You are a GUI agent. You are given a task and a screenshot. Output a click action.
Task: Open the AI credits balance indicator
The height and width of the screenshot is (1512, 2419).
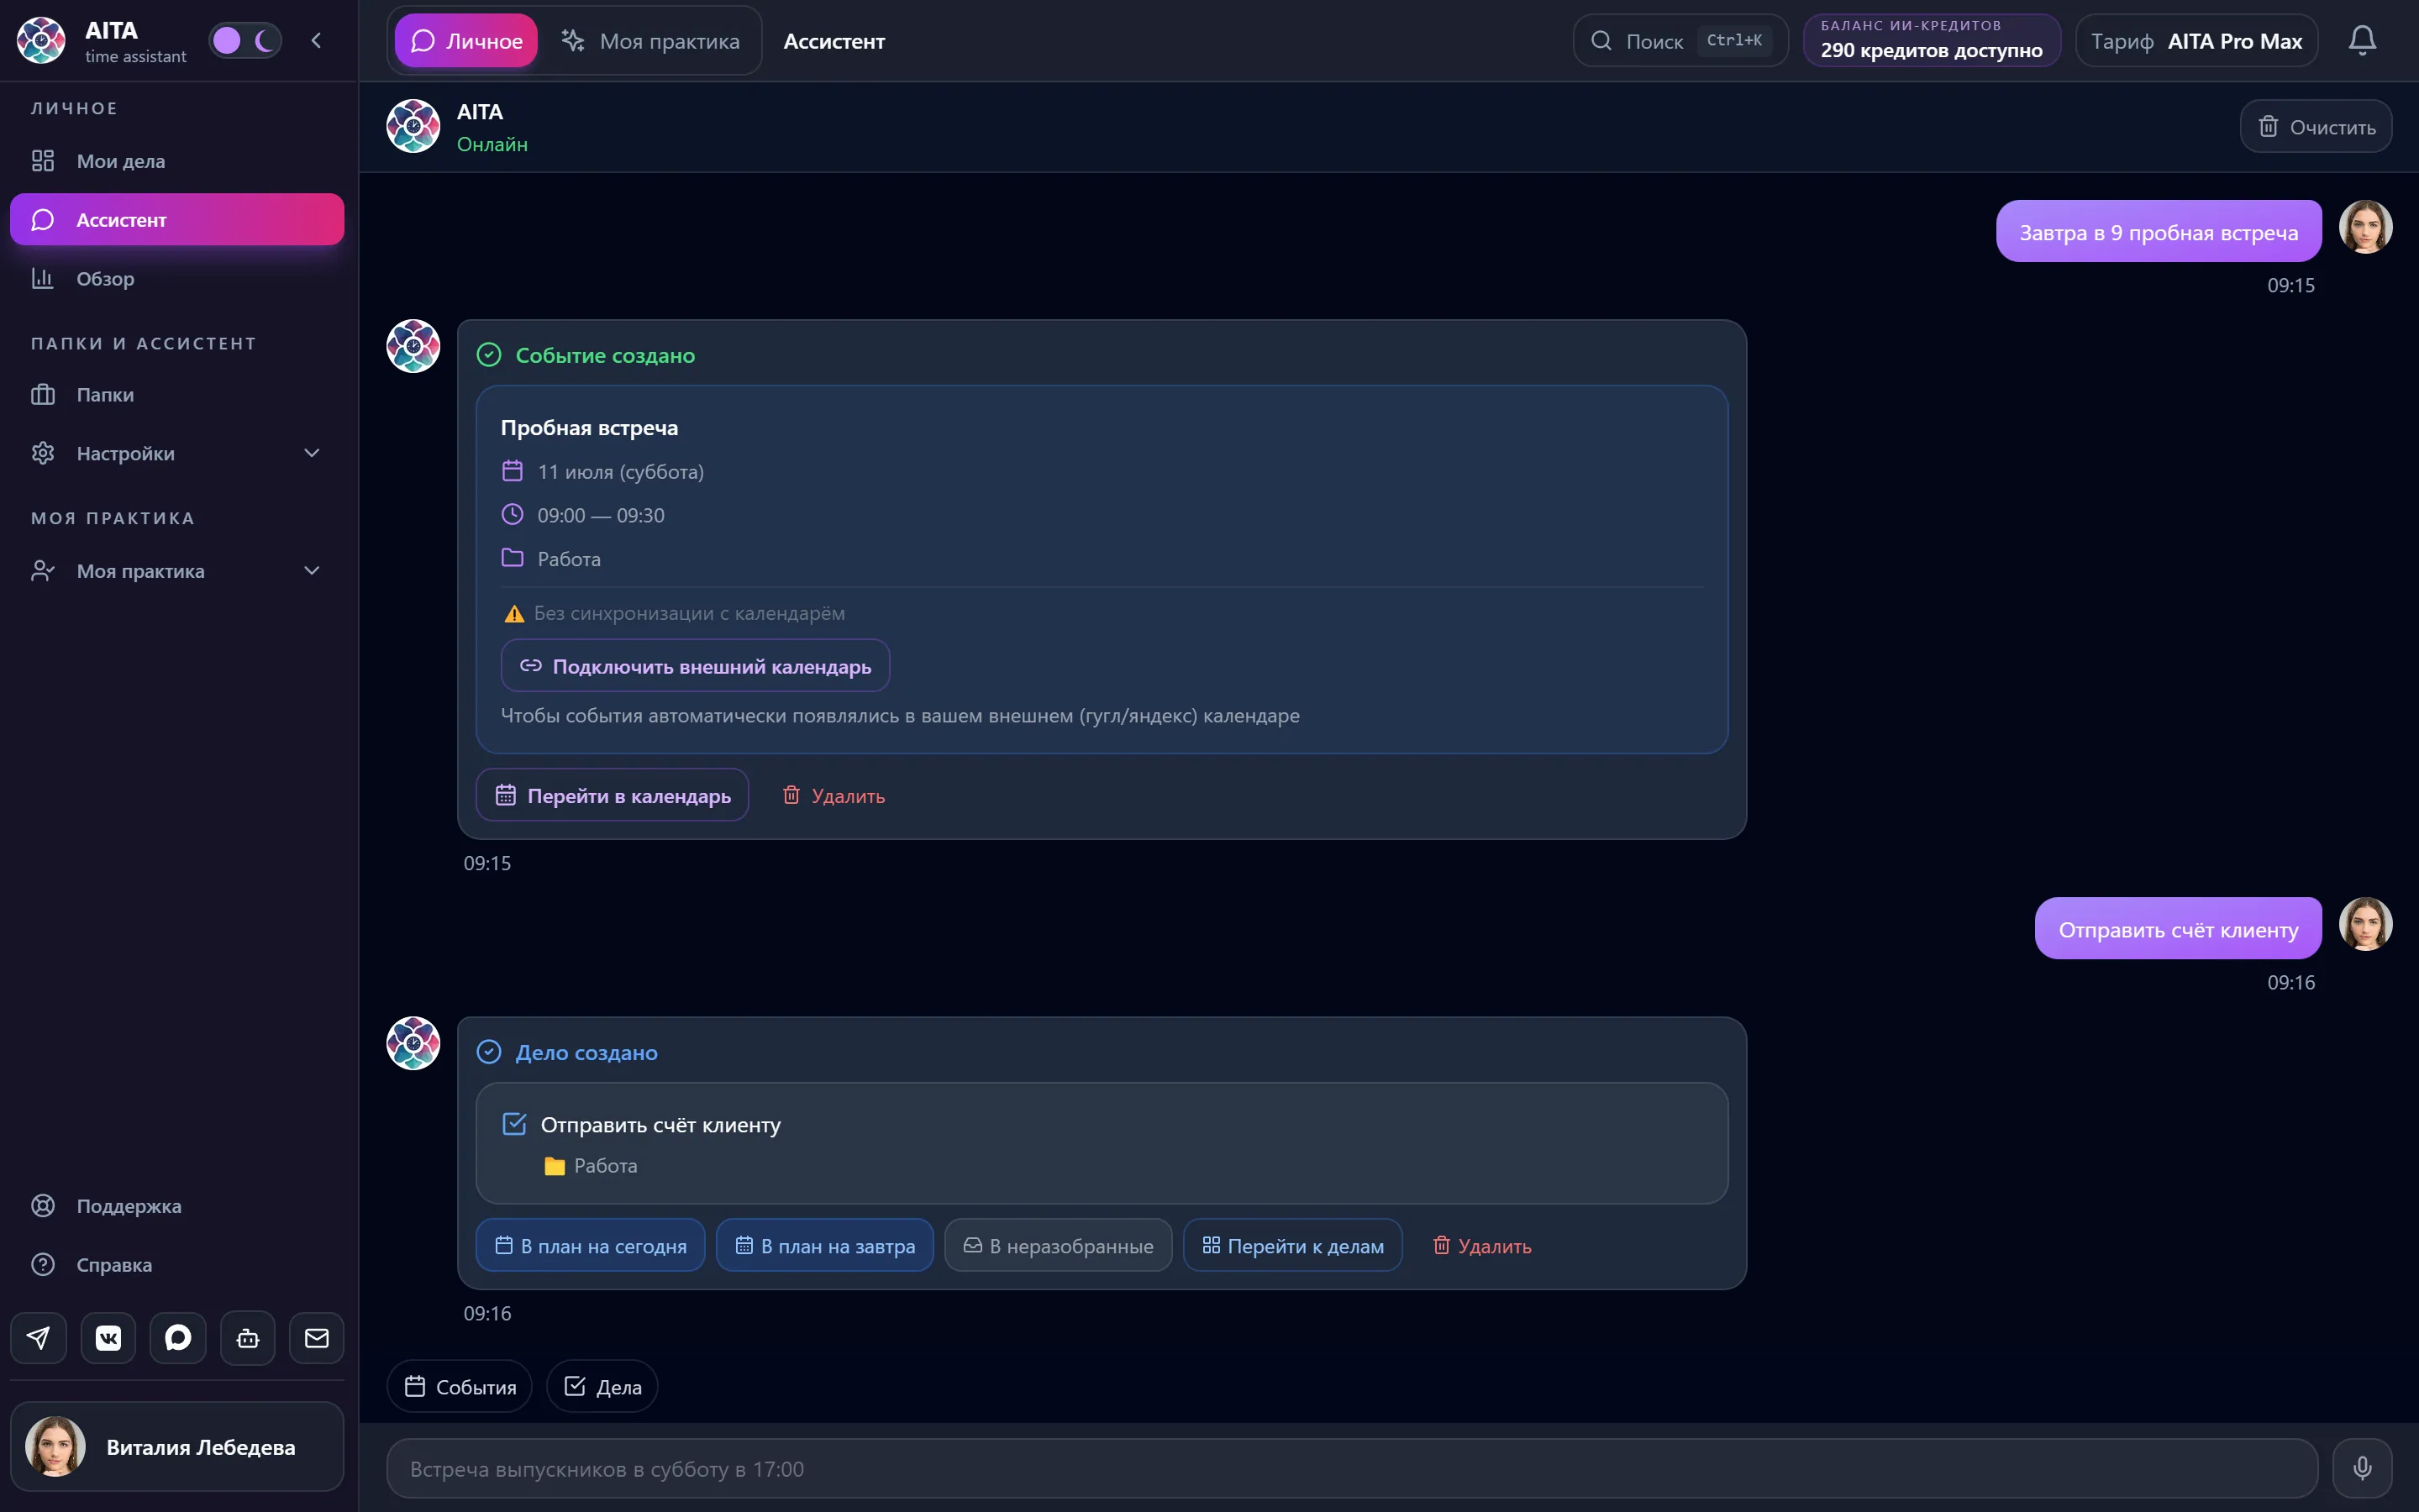click(1931, 41)
